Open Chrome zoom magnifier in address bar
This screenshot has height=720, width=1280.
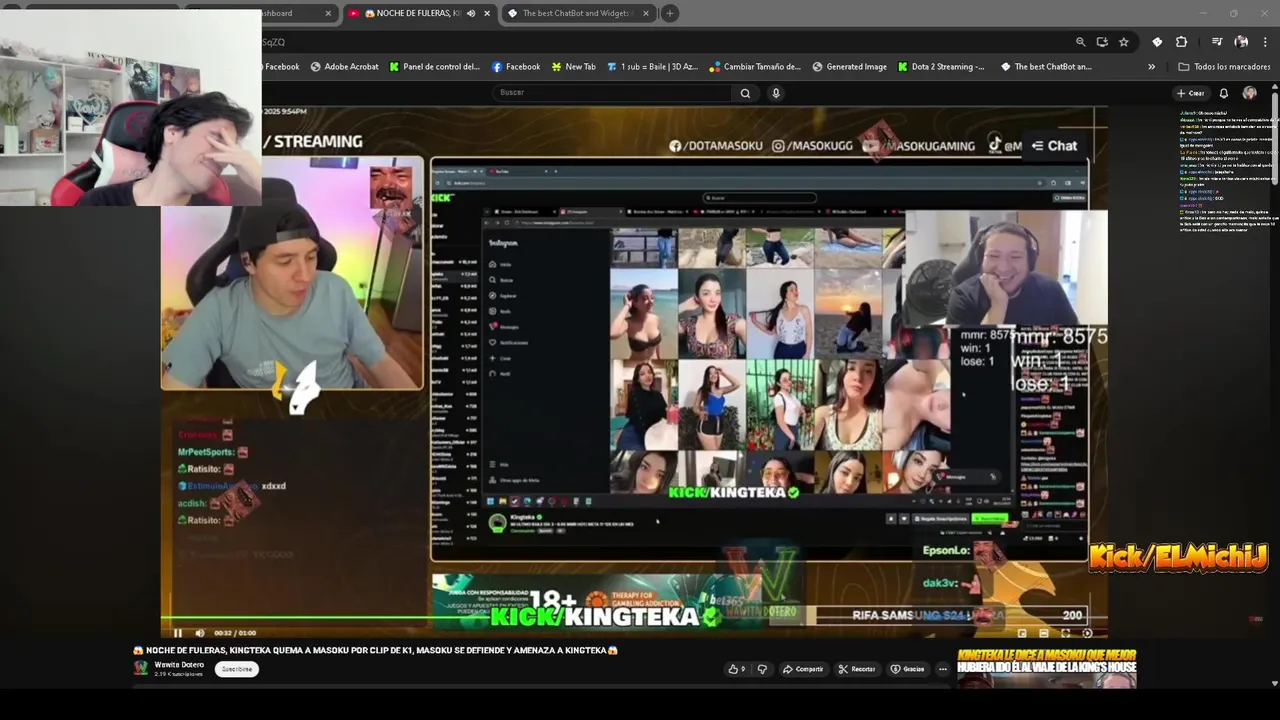[1080, 42]
